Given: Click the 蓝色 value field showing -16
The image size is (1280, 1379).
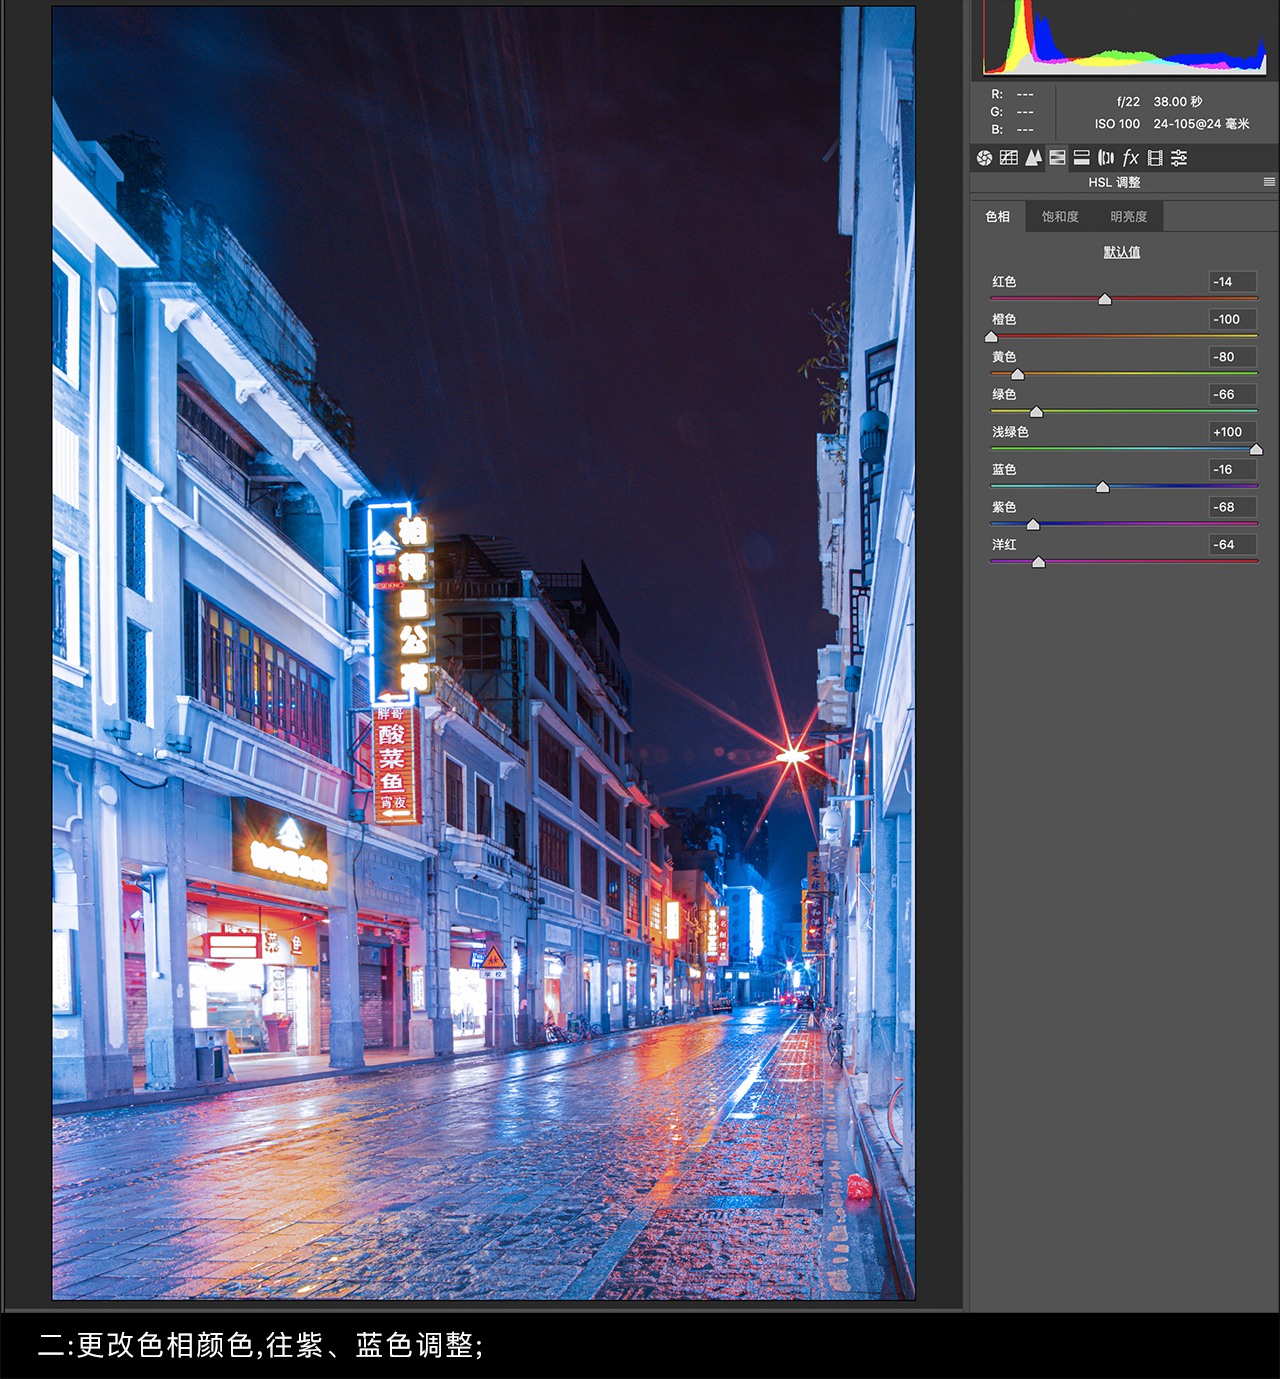Looking at the screenshot, I should (x=1232, y=469).
